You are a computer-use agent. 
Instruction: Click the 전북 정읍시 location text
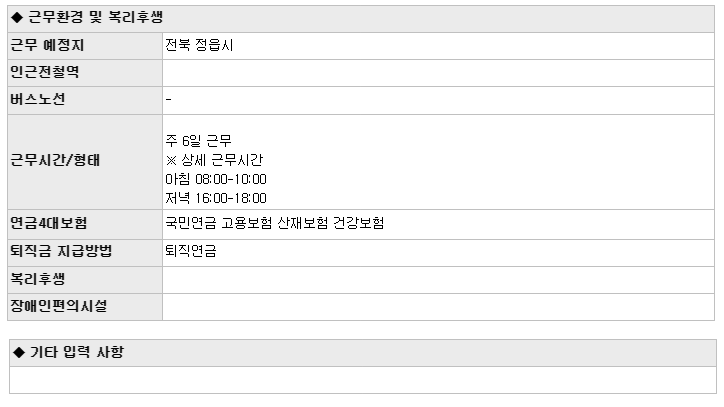(199, 45)
